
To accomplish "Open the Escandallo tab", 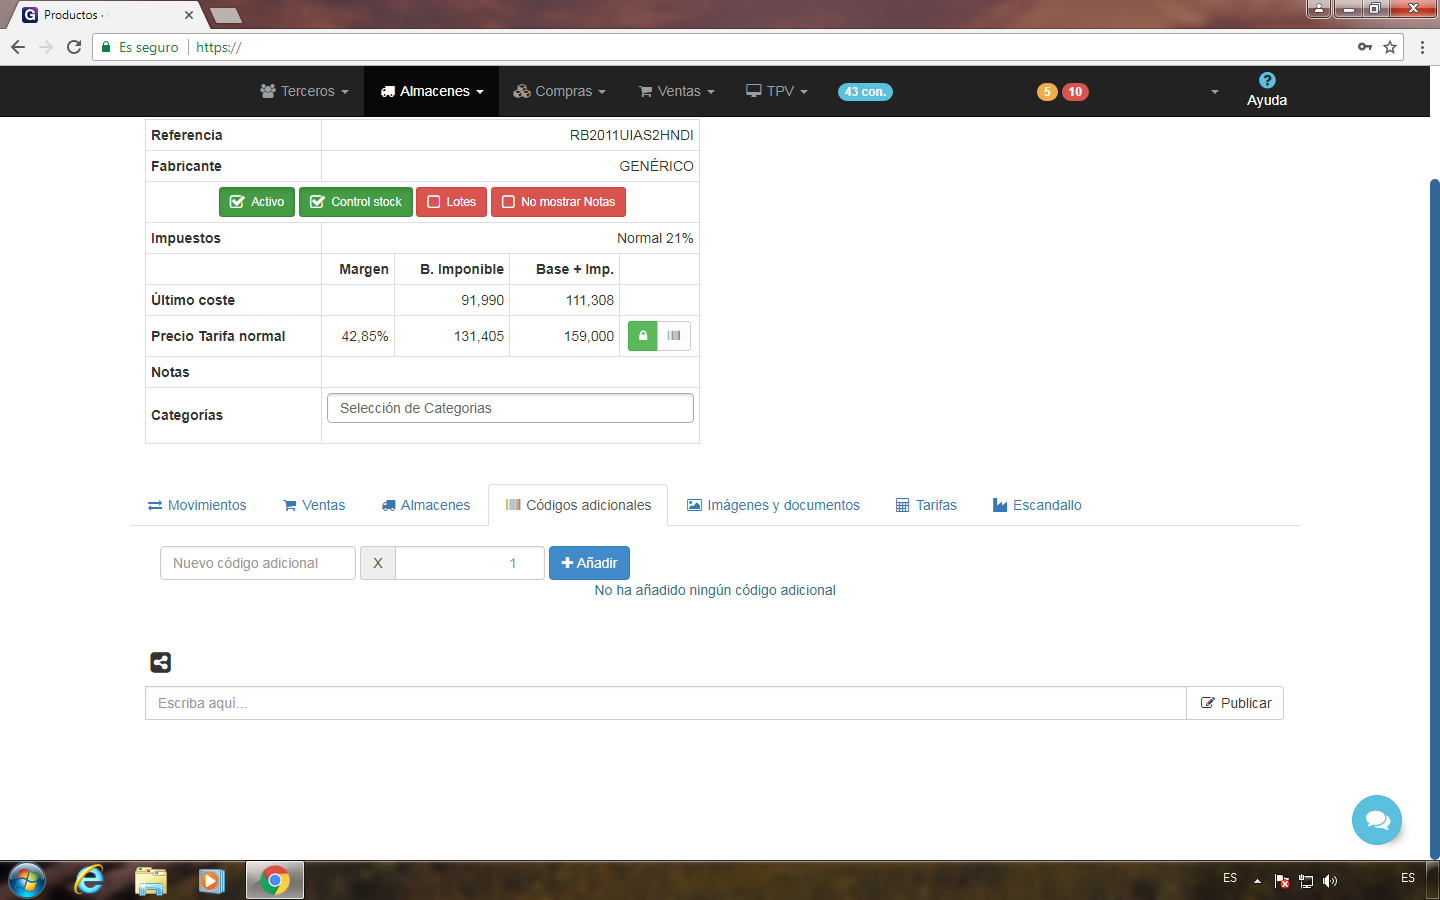I will [x=1037, y=505].
